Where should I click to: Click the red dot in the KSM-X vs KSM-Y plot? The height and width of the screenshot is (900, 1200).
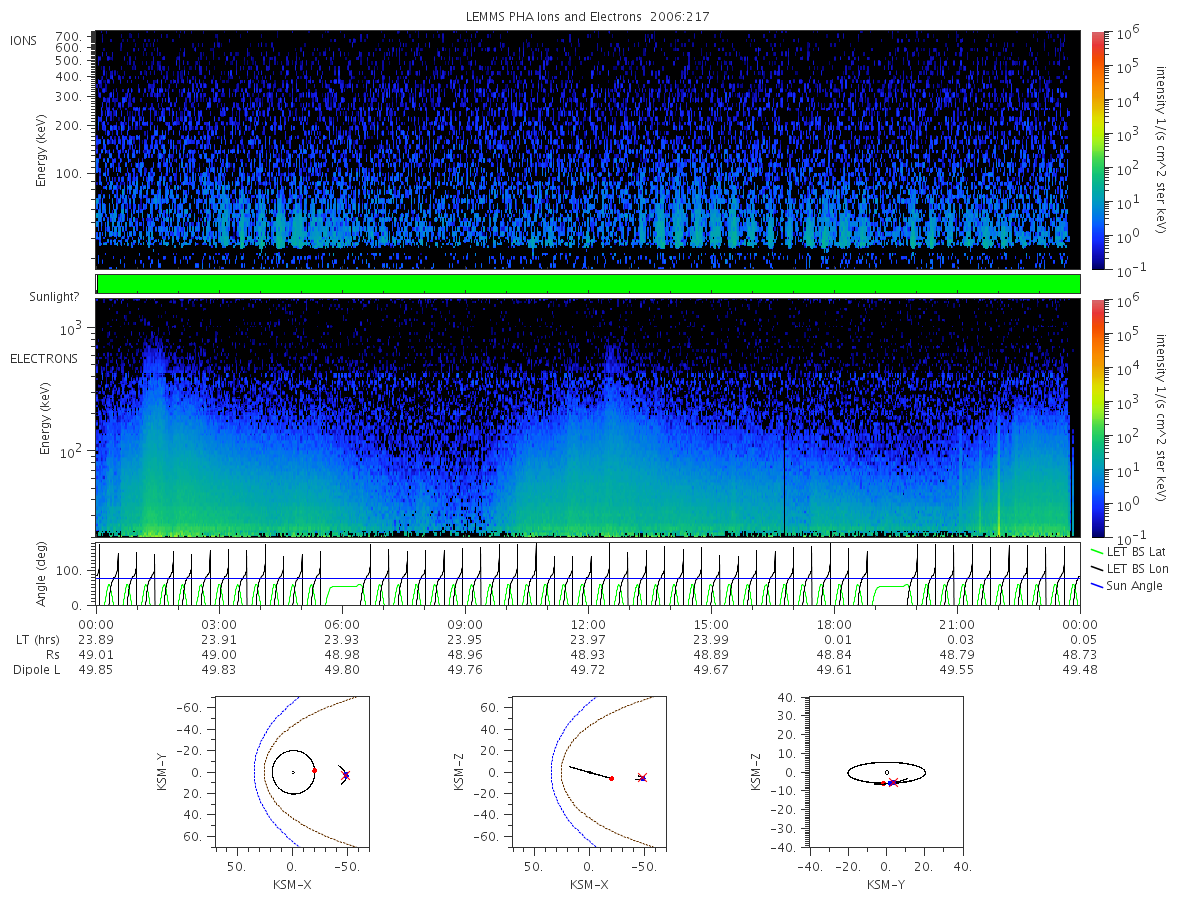[314, 770]
